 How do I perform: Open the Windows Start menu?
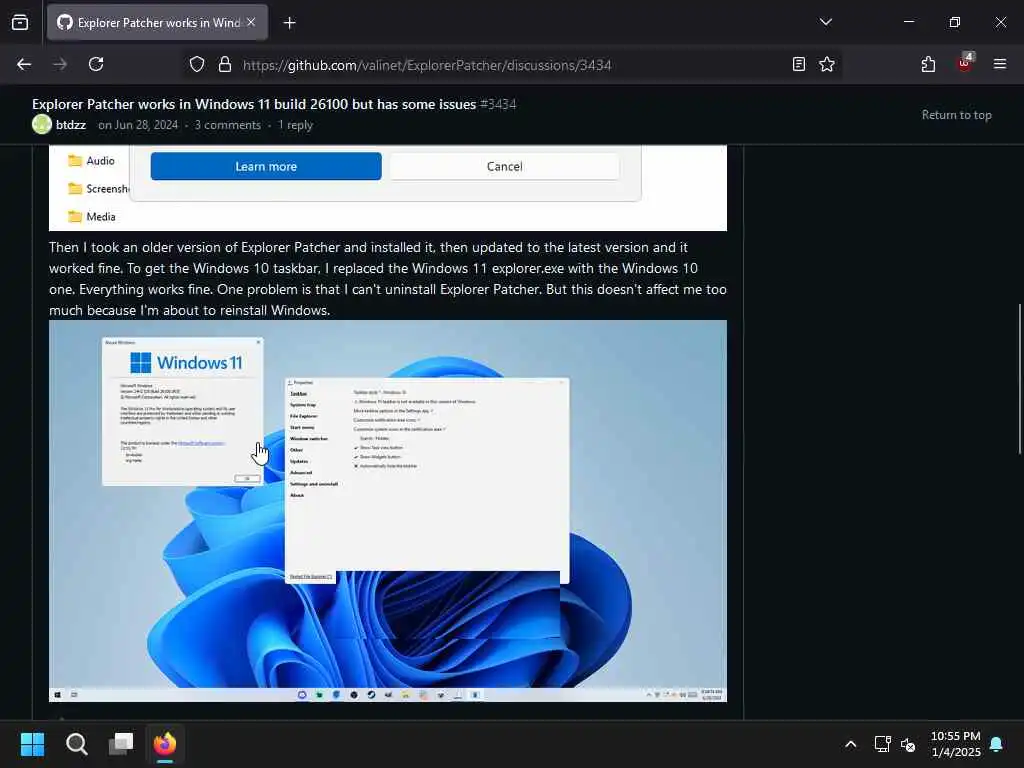pos(32,744)
